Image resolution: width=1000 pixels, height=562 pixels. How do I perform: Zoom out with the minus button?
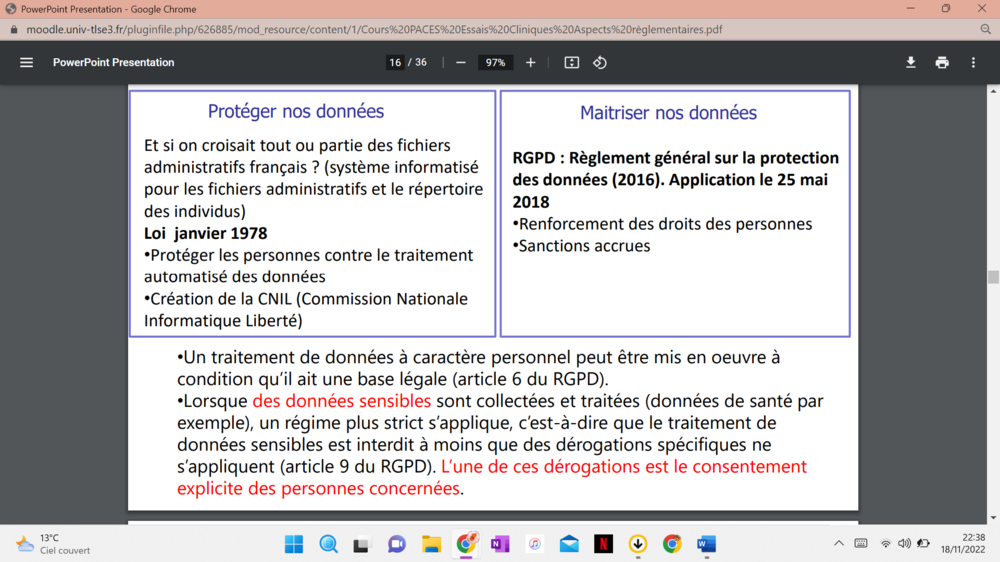461,62
